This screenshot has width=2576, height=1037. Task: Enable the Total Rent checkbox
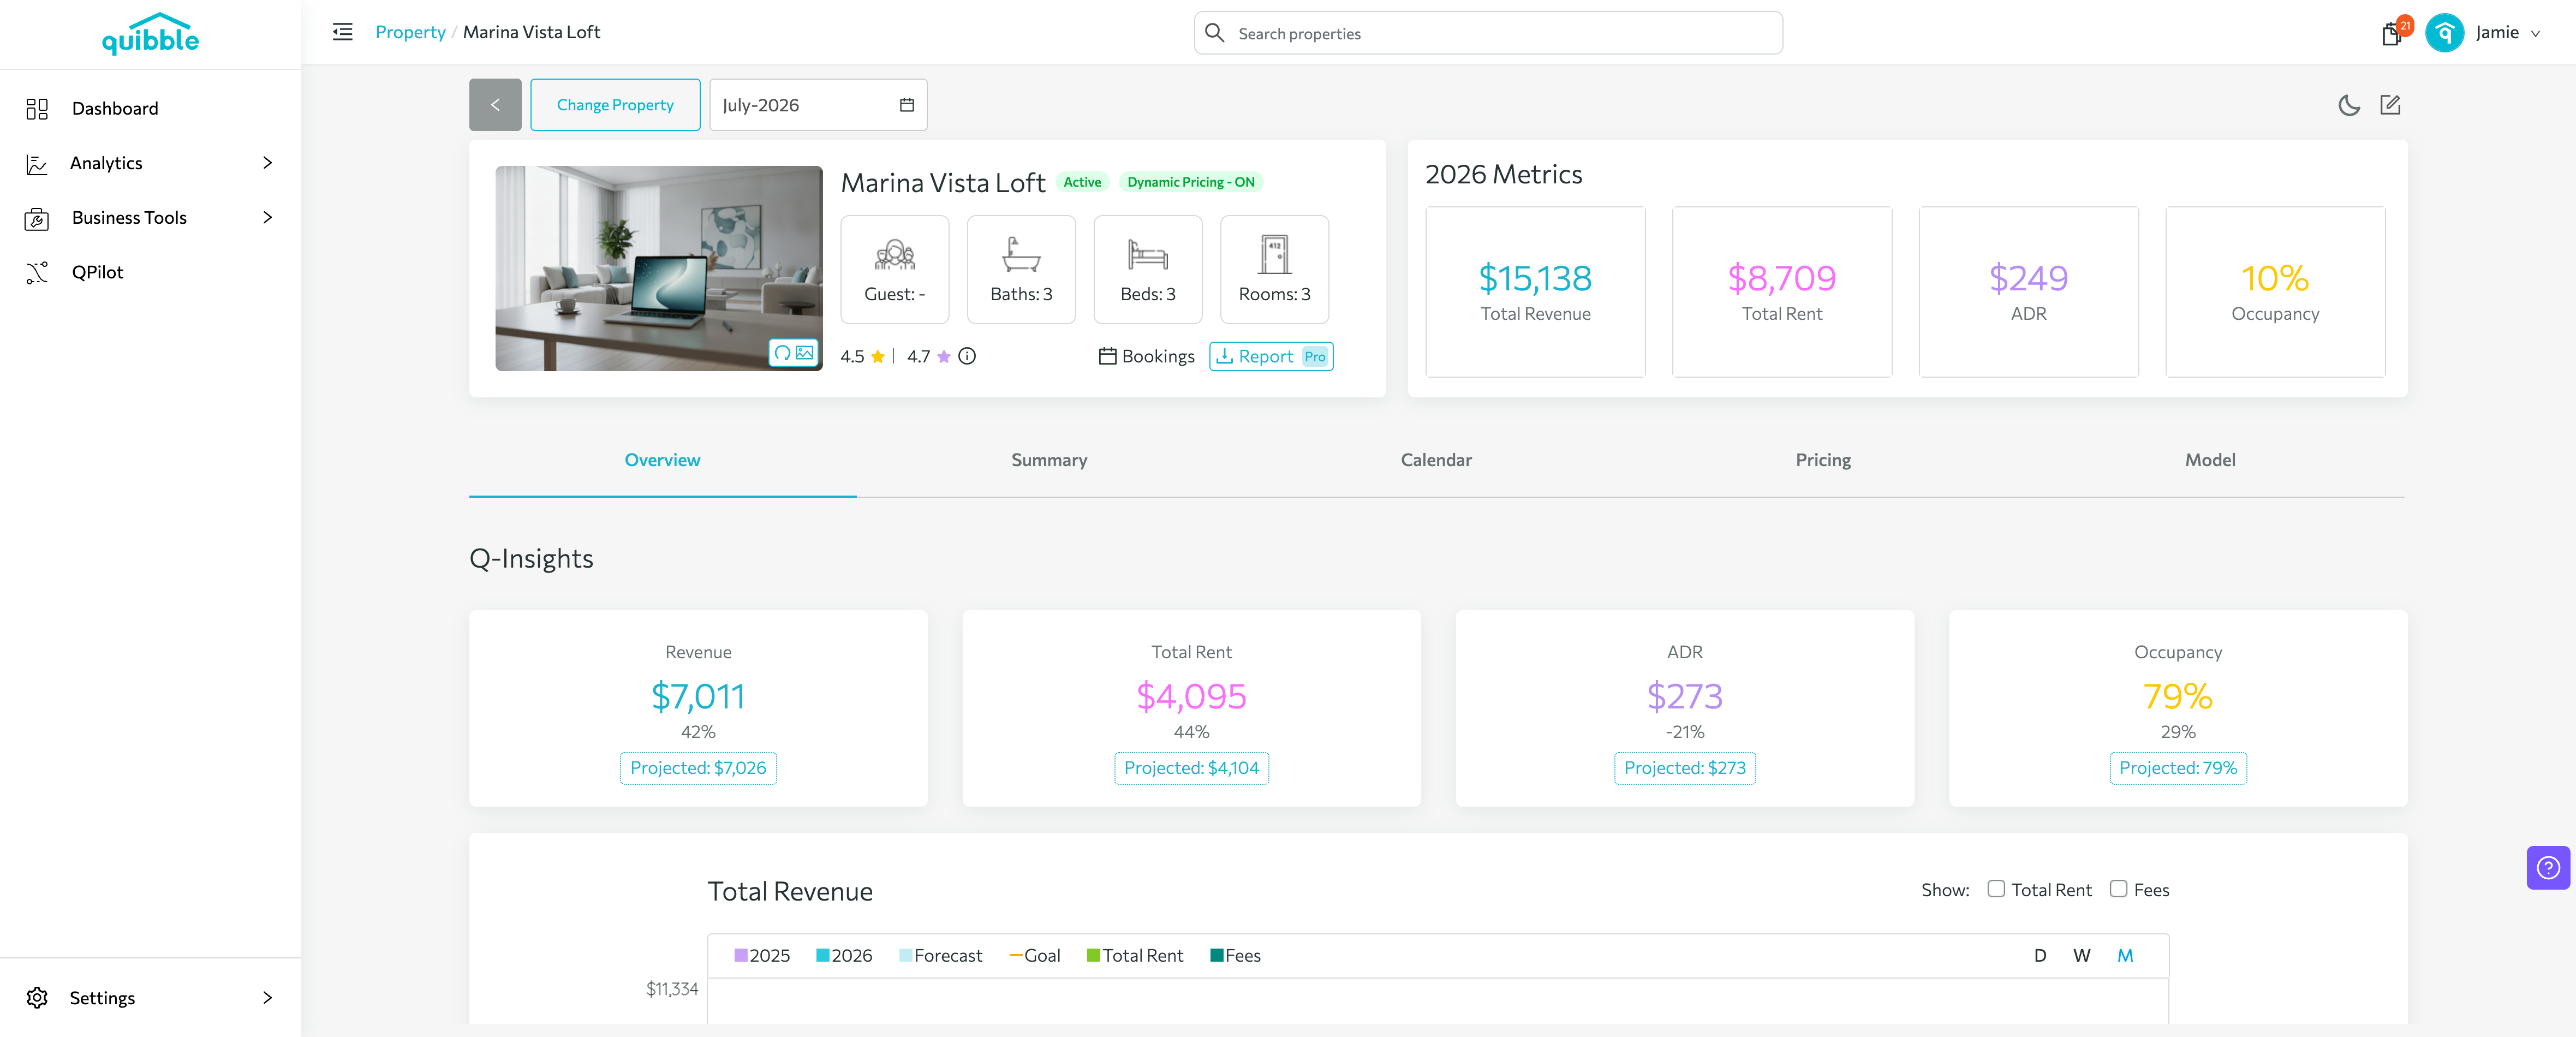(x=1995, y=888)
